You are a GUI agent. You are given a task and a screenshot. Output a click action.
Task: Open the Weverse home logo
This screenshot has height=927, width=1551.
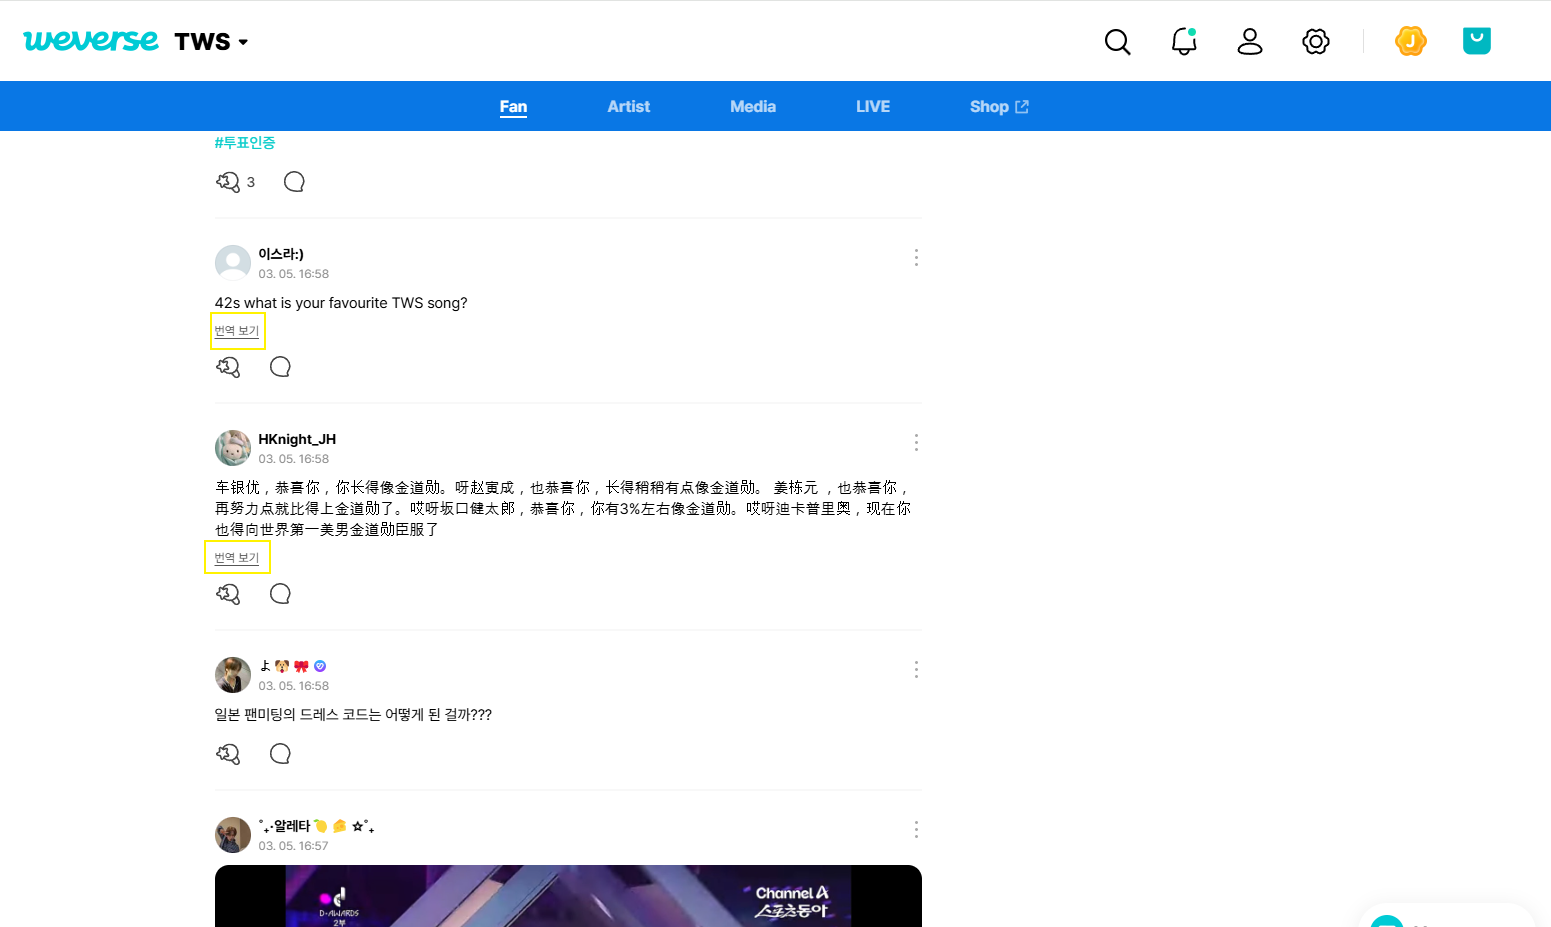coord(91,41)
